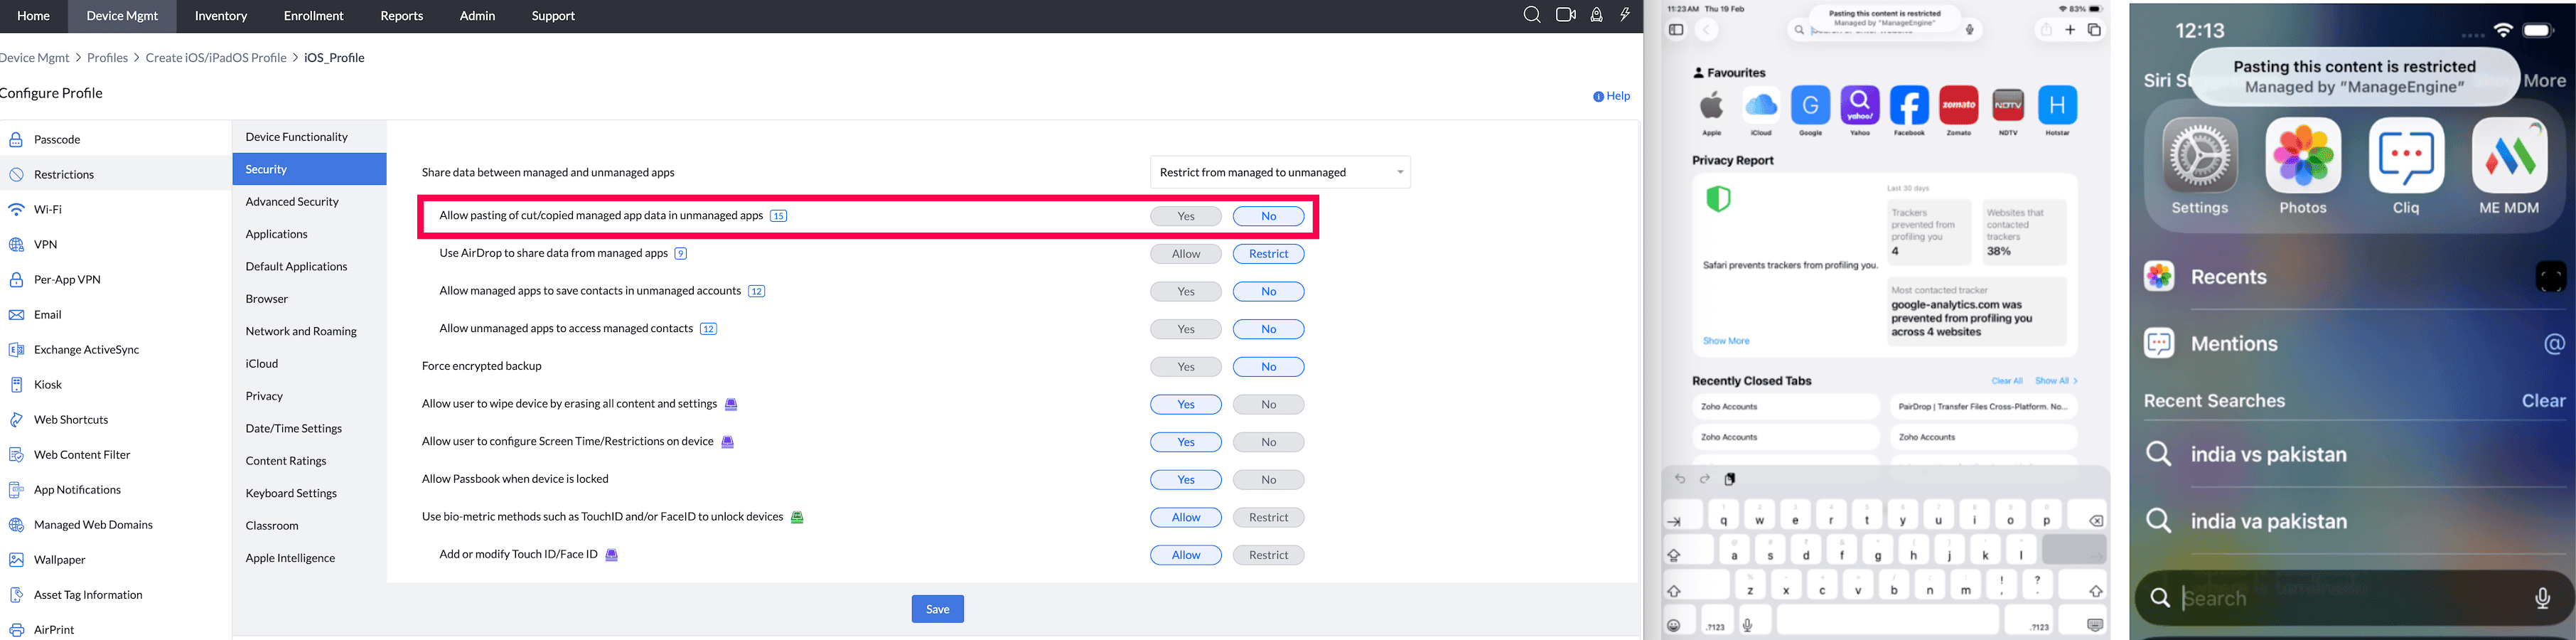Tap the Search field on the iPhone

2354,598
